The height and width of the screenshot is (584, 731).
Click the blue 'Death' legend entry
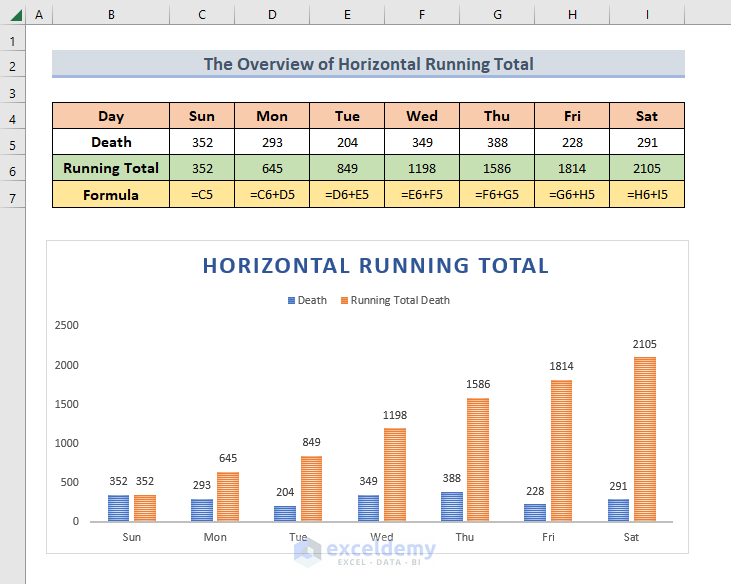[307, 300]
